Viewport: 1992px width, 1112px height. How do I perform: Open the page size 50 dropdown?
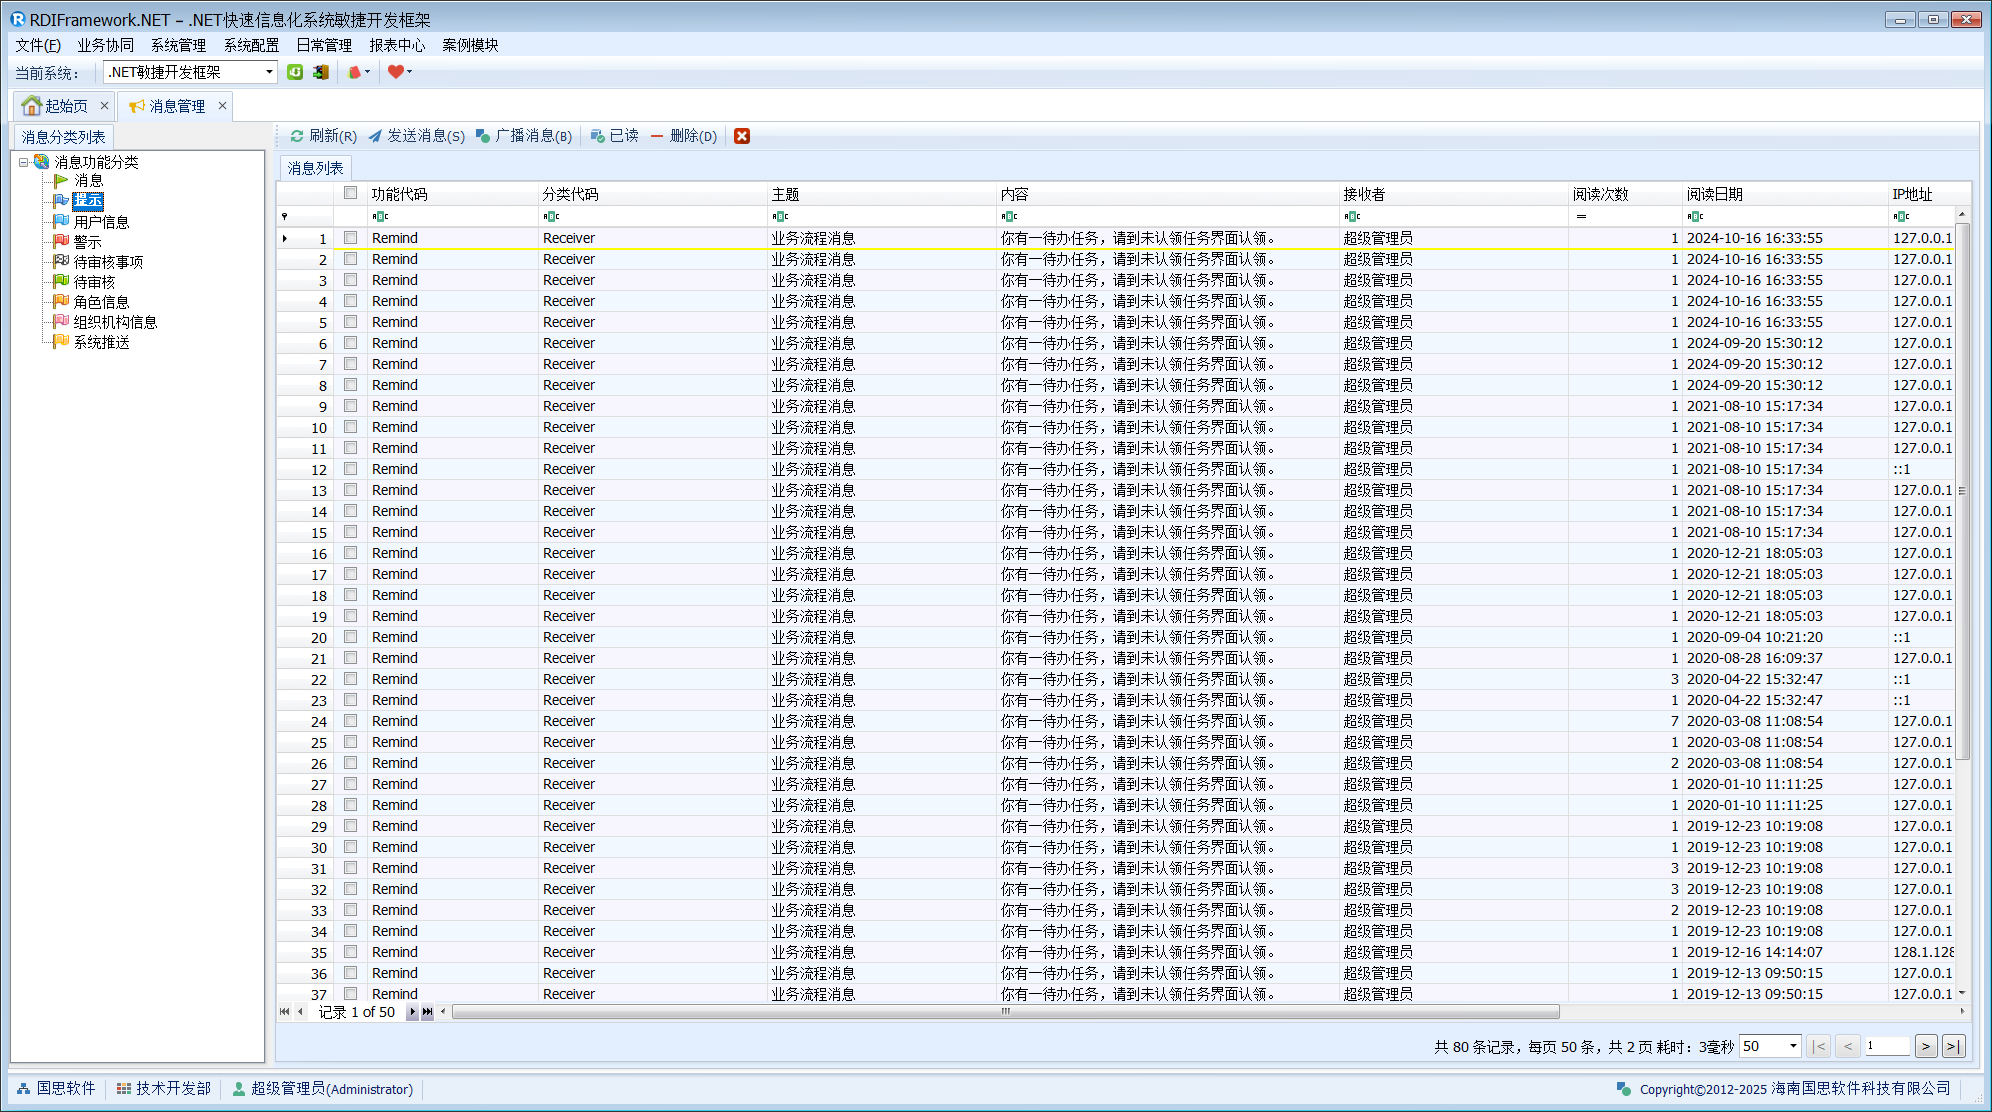(x=1792, y=1046)
